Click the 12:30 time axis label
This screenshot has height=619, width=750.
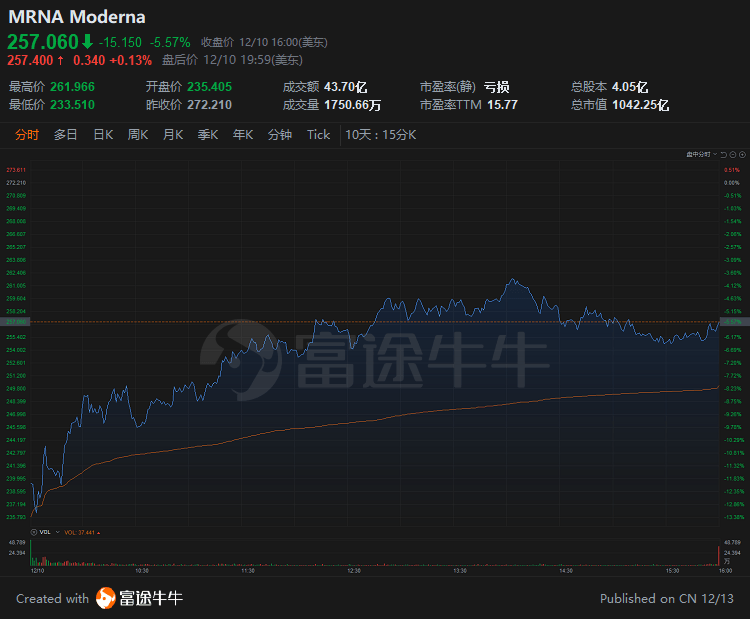pos(353,571)
